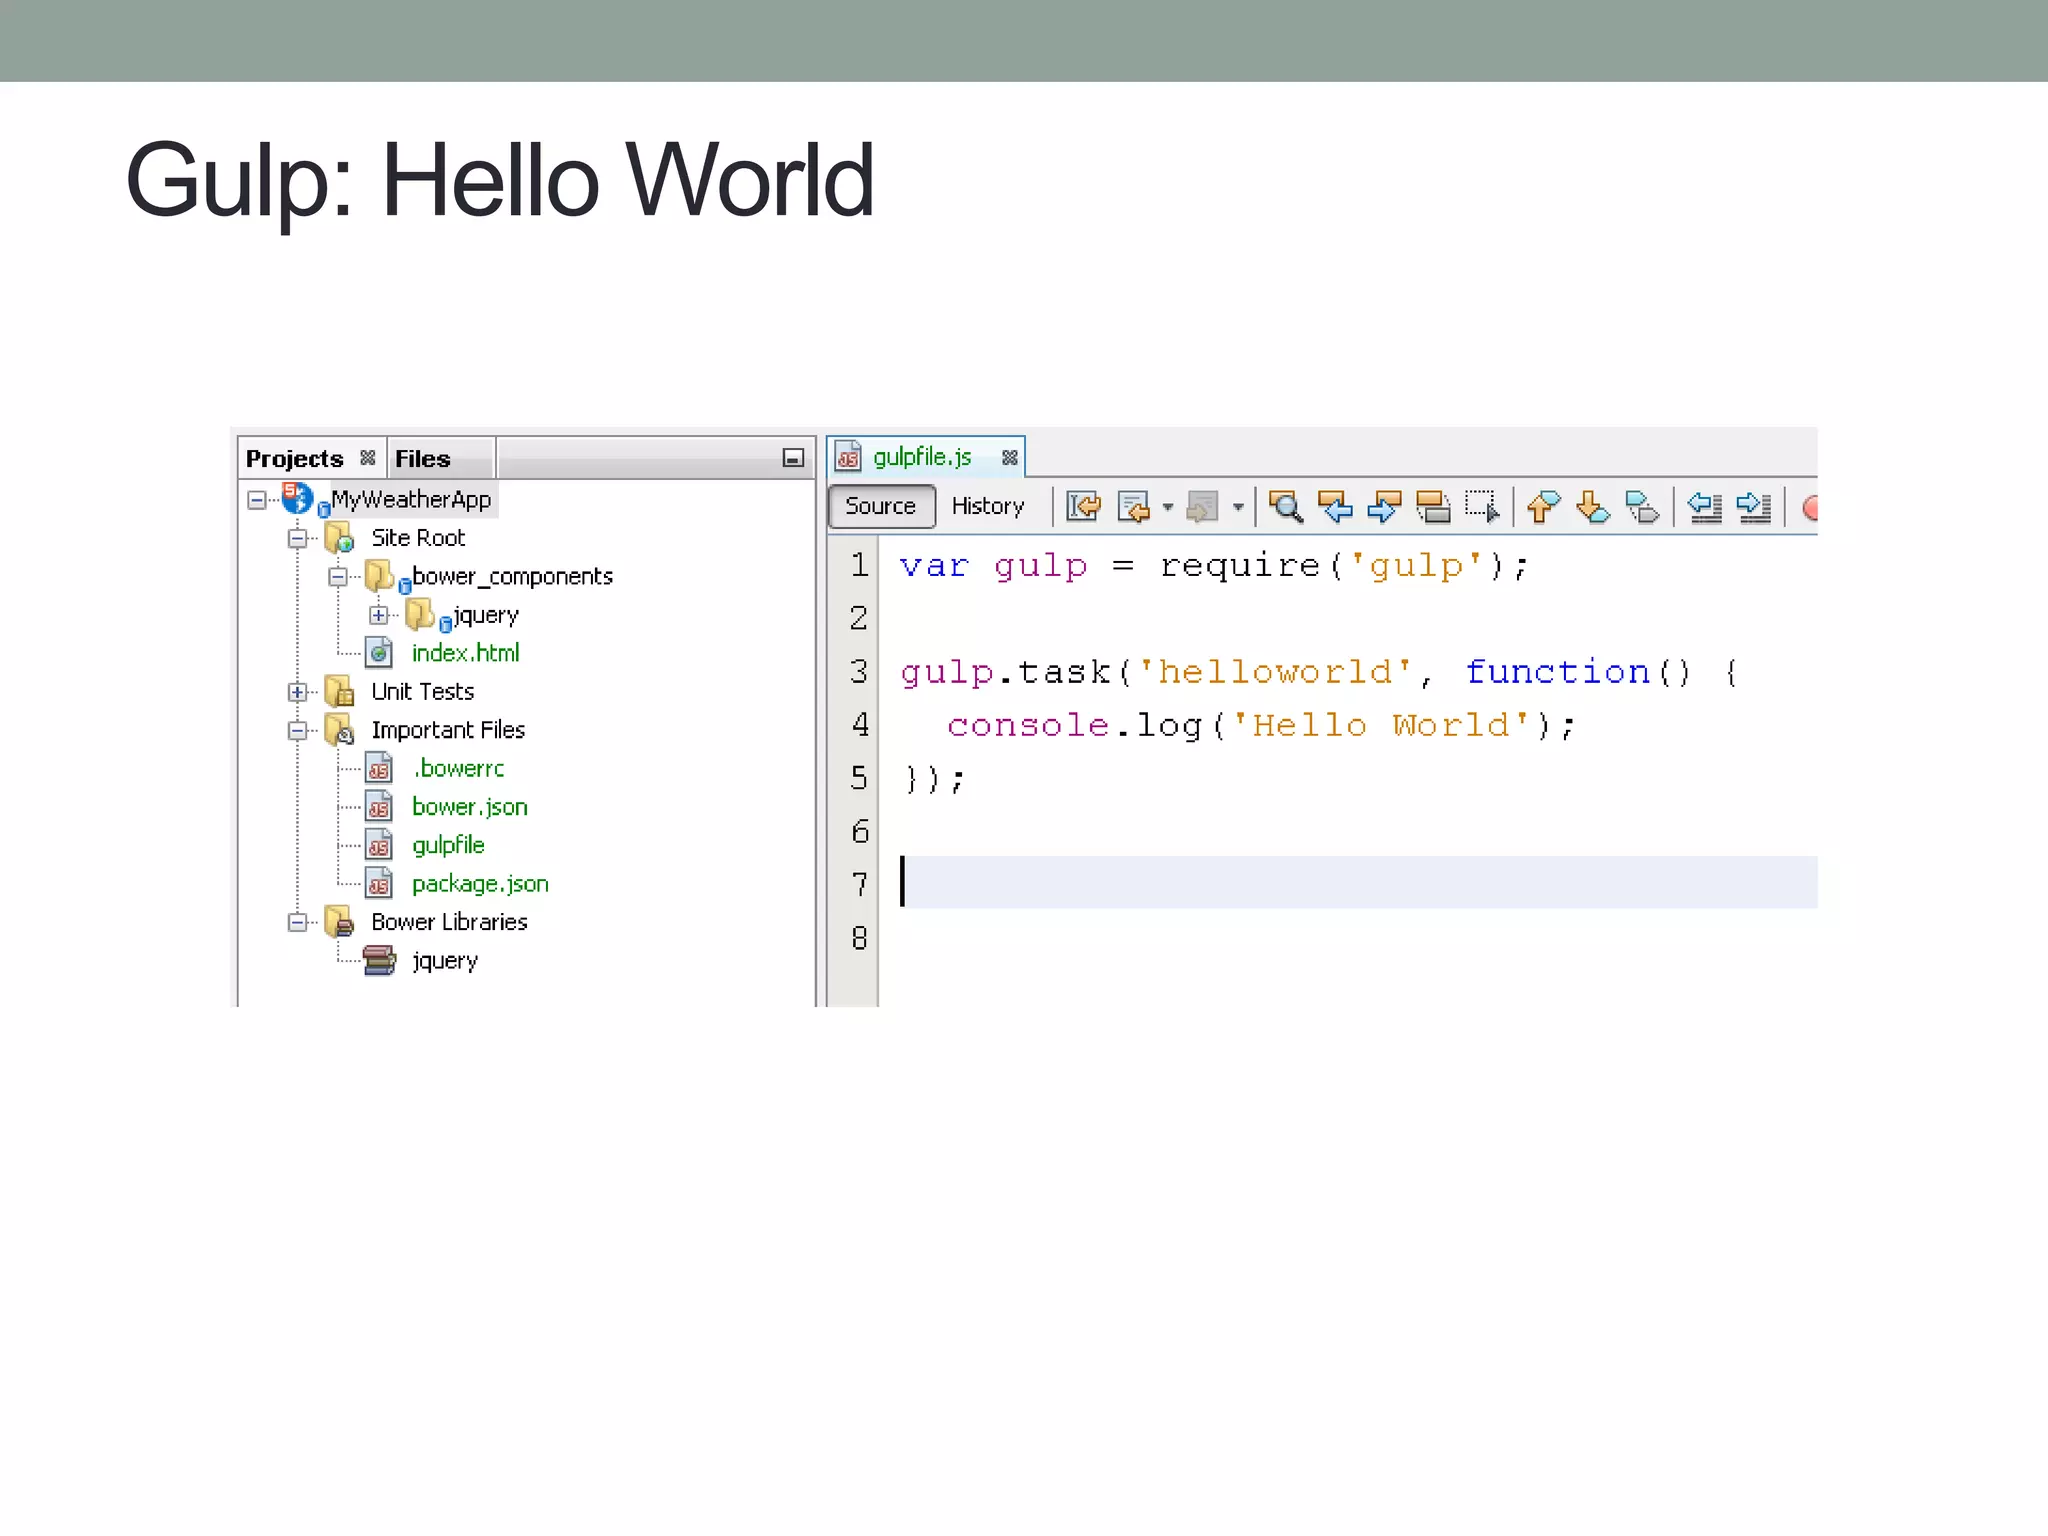
Task: Click the MyWeatherApp HTML5 project icon
Action: [298, 497]
